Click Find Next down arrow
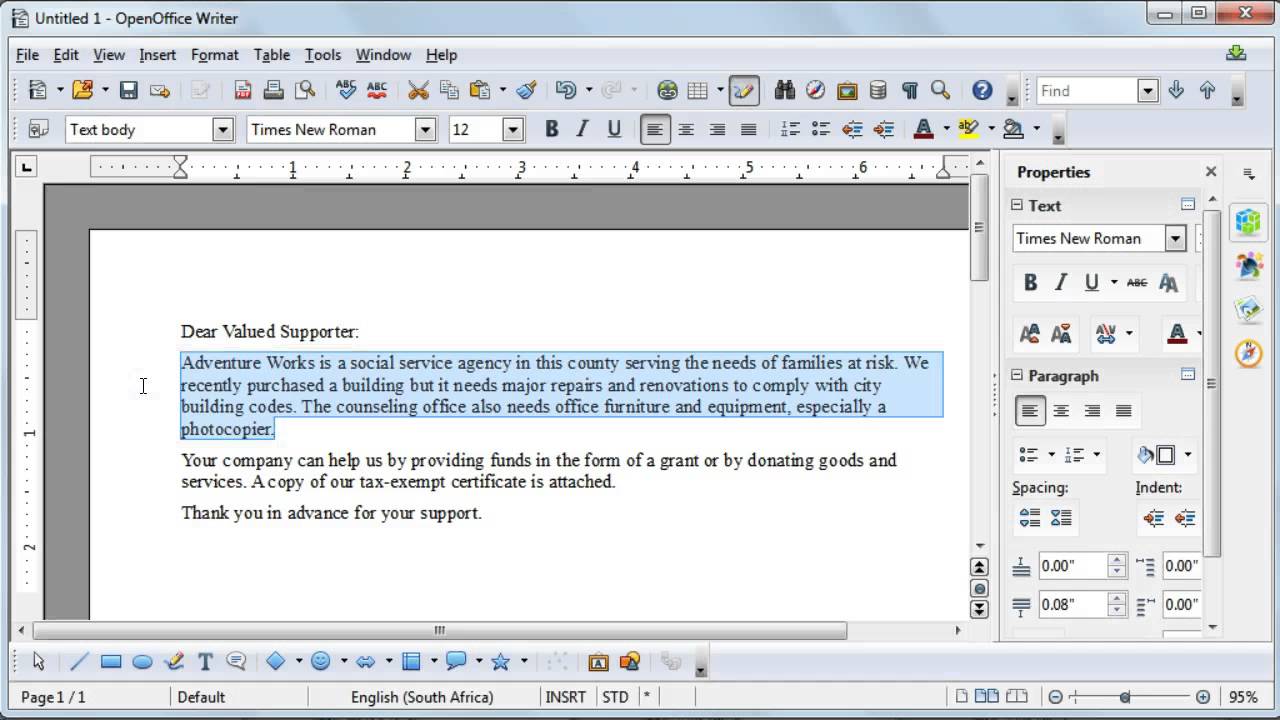The height and width of the screenshot is (720, 1280). tap(1176, 91)
